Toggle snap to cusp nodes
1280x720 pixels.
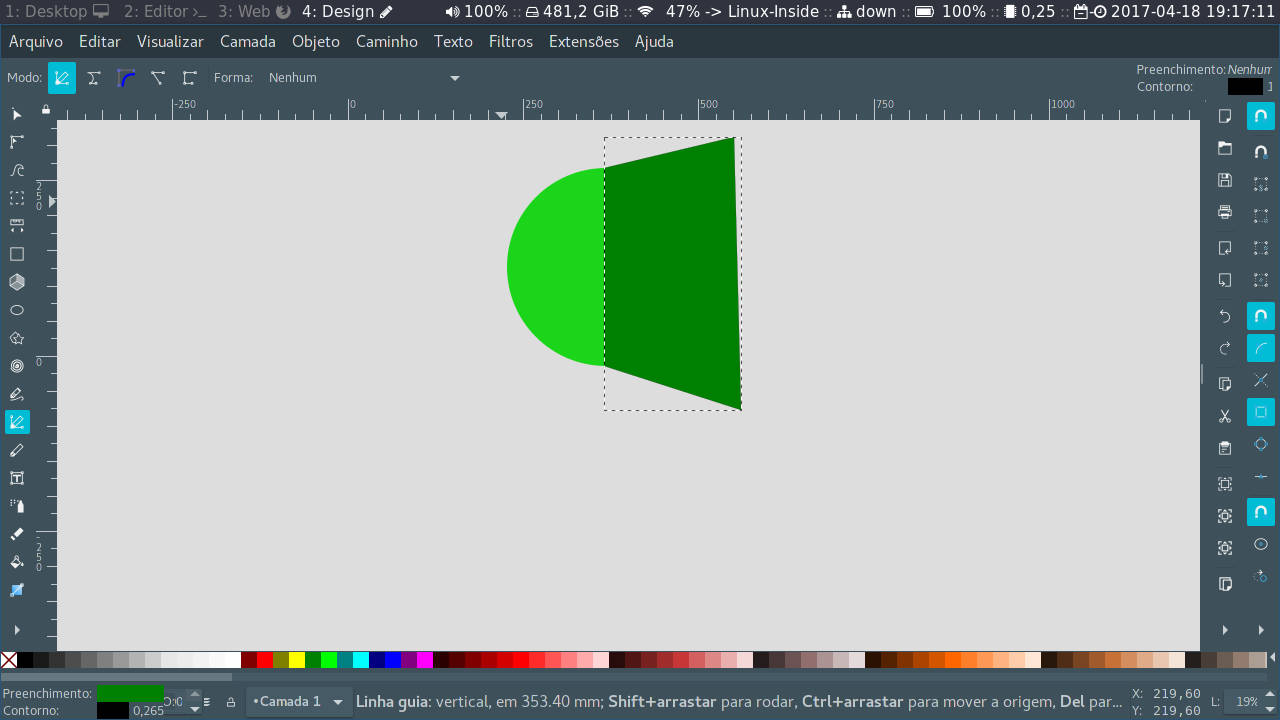[1261, 412]
